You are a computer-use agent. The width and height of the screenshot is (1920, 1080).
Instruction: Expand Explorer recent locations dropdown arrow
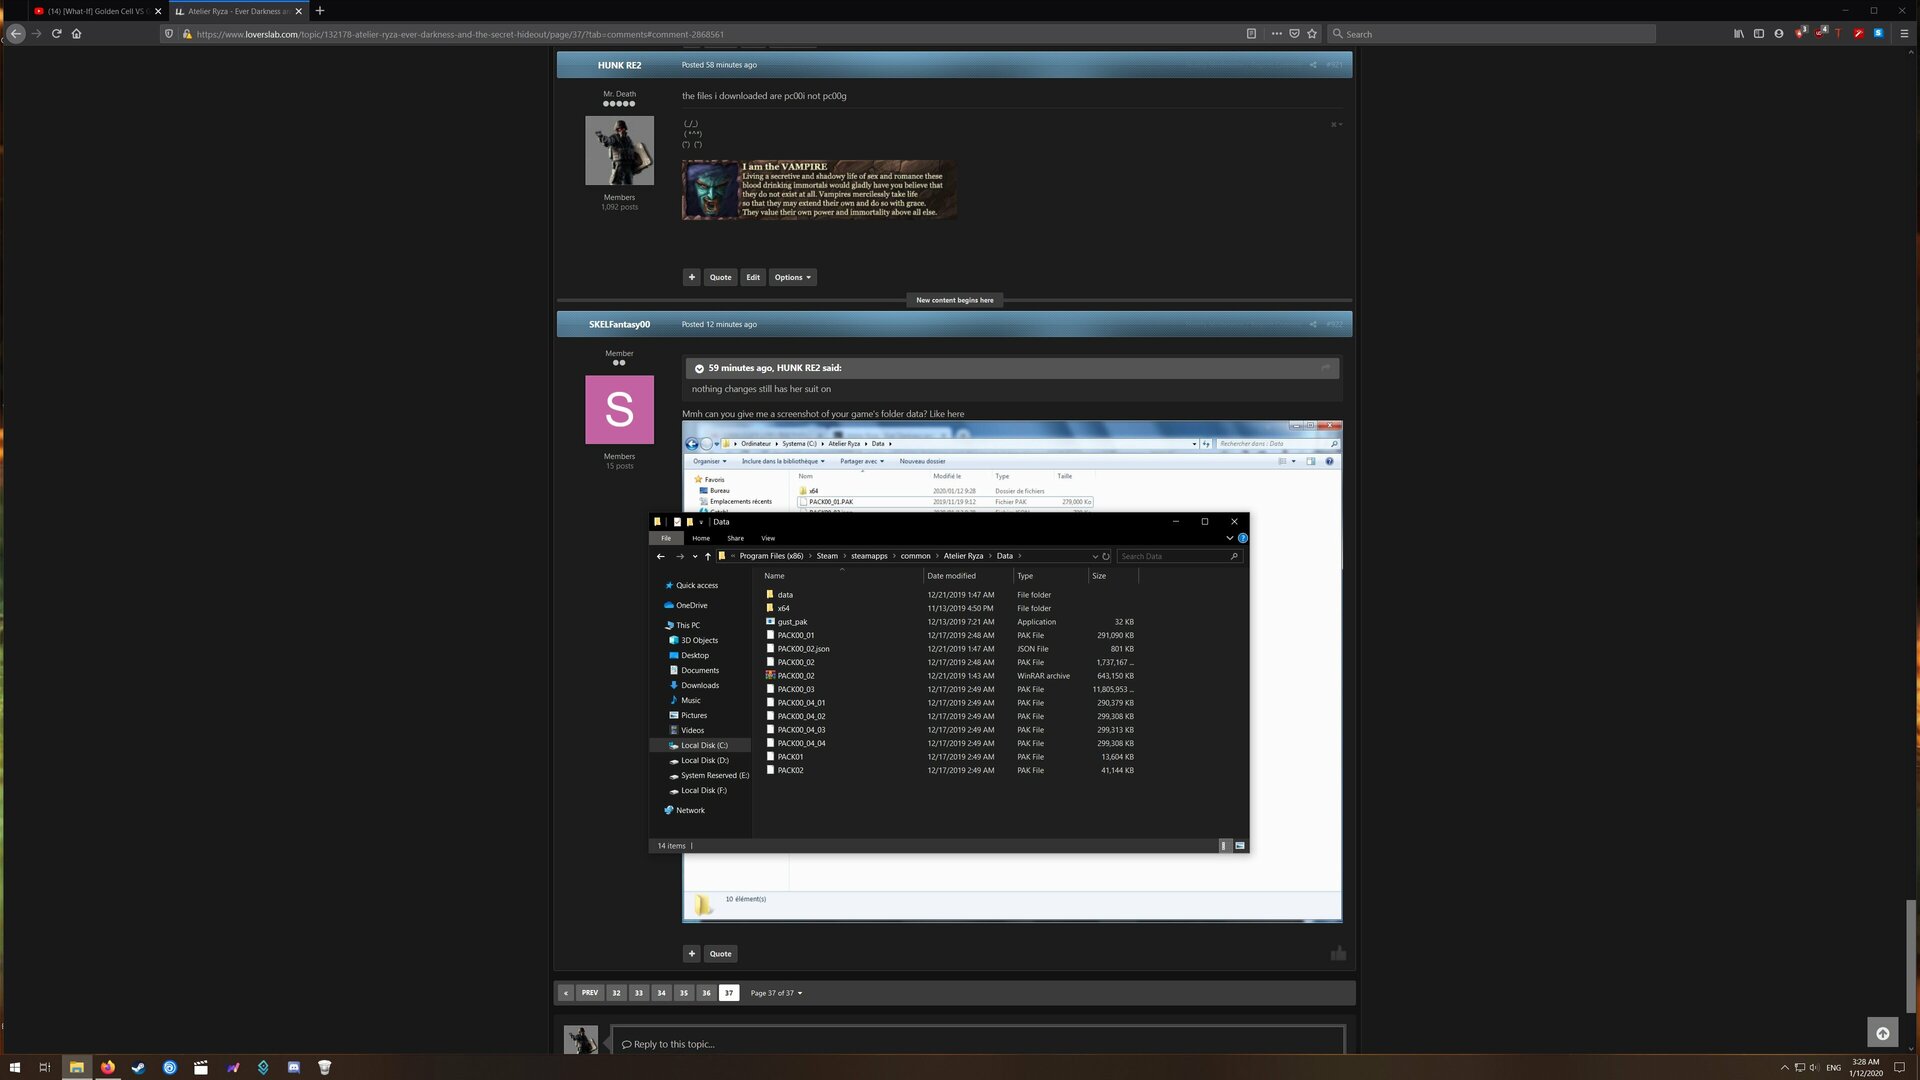[x=694, y=556]
